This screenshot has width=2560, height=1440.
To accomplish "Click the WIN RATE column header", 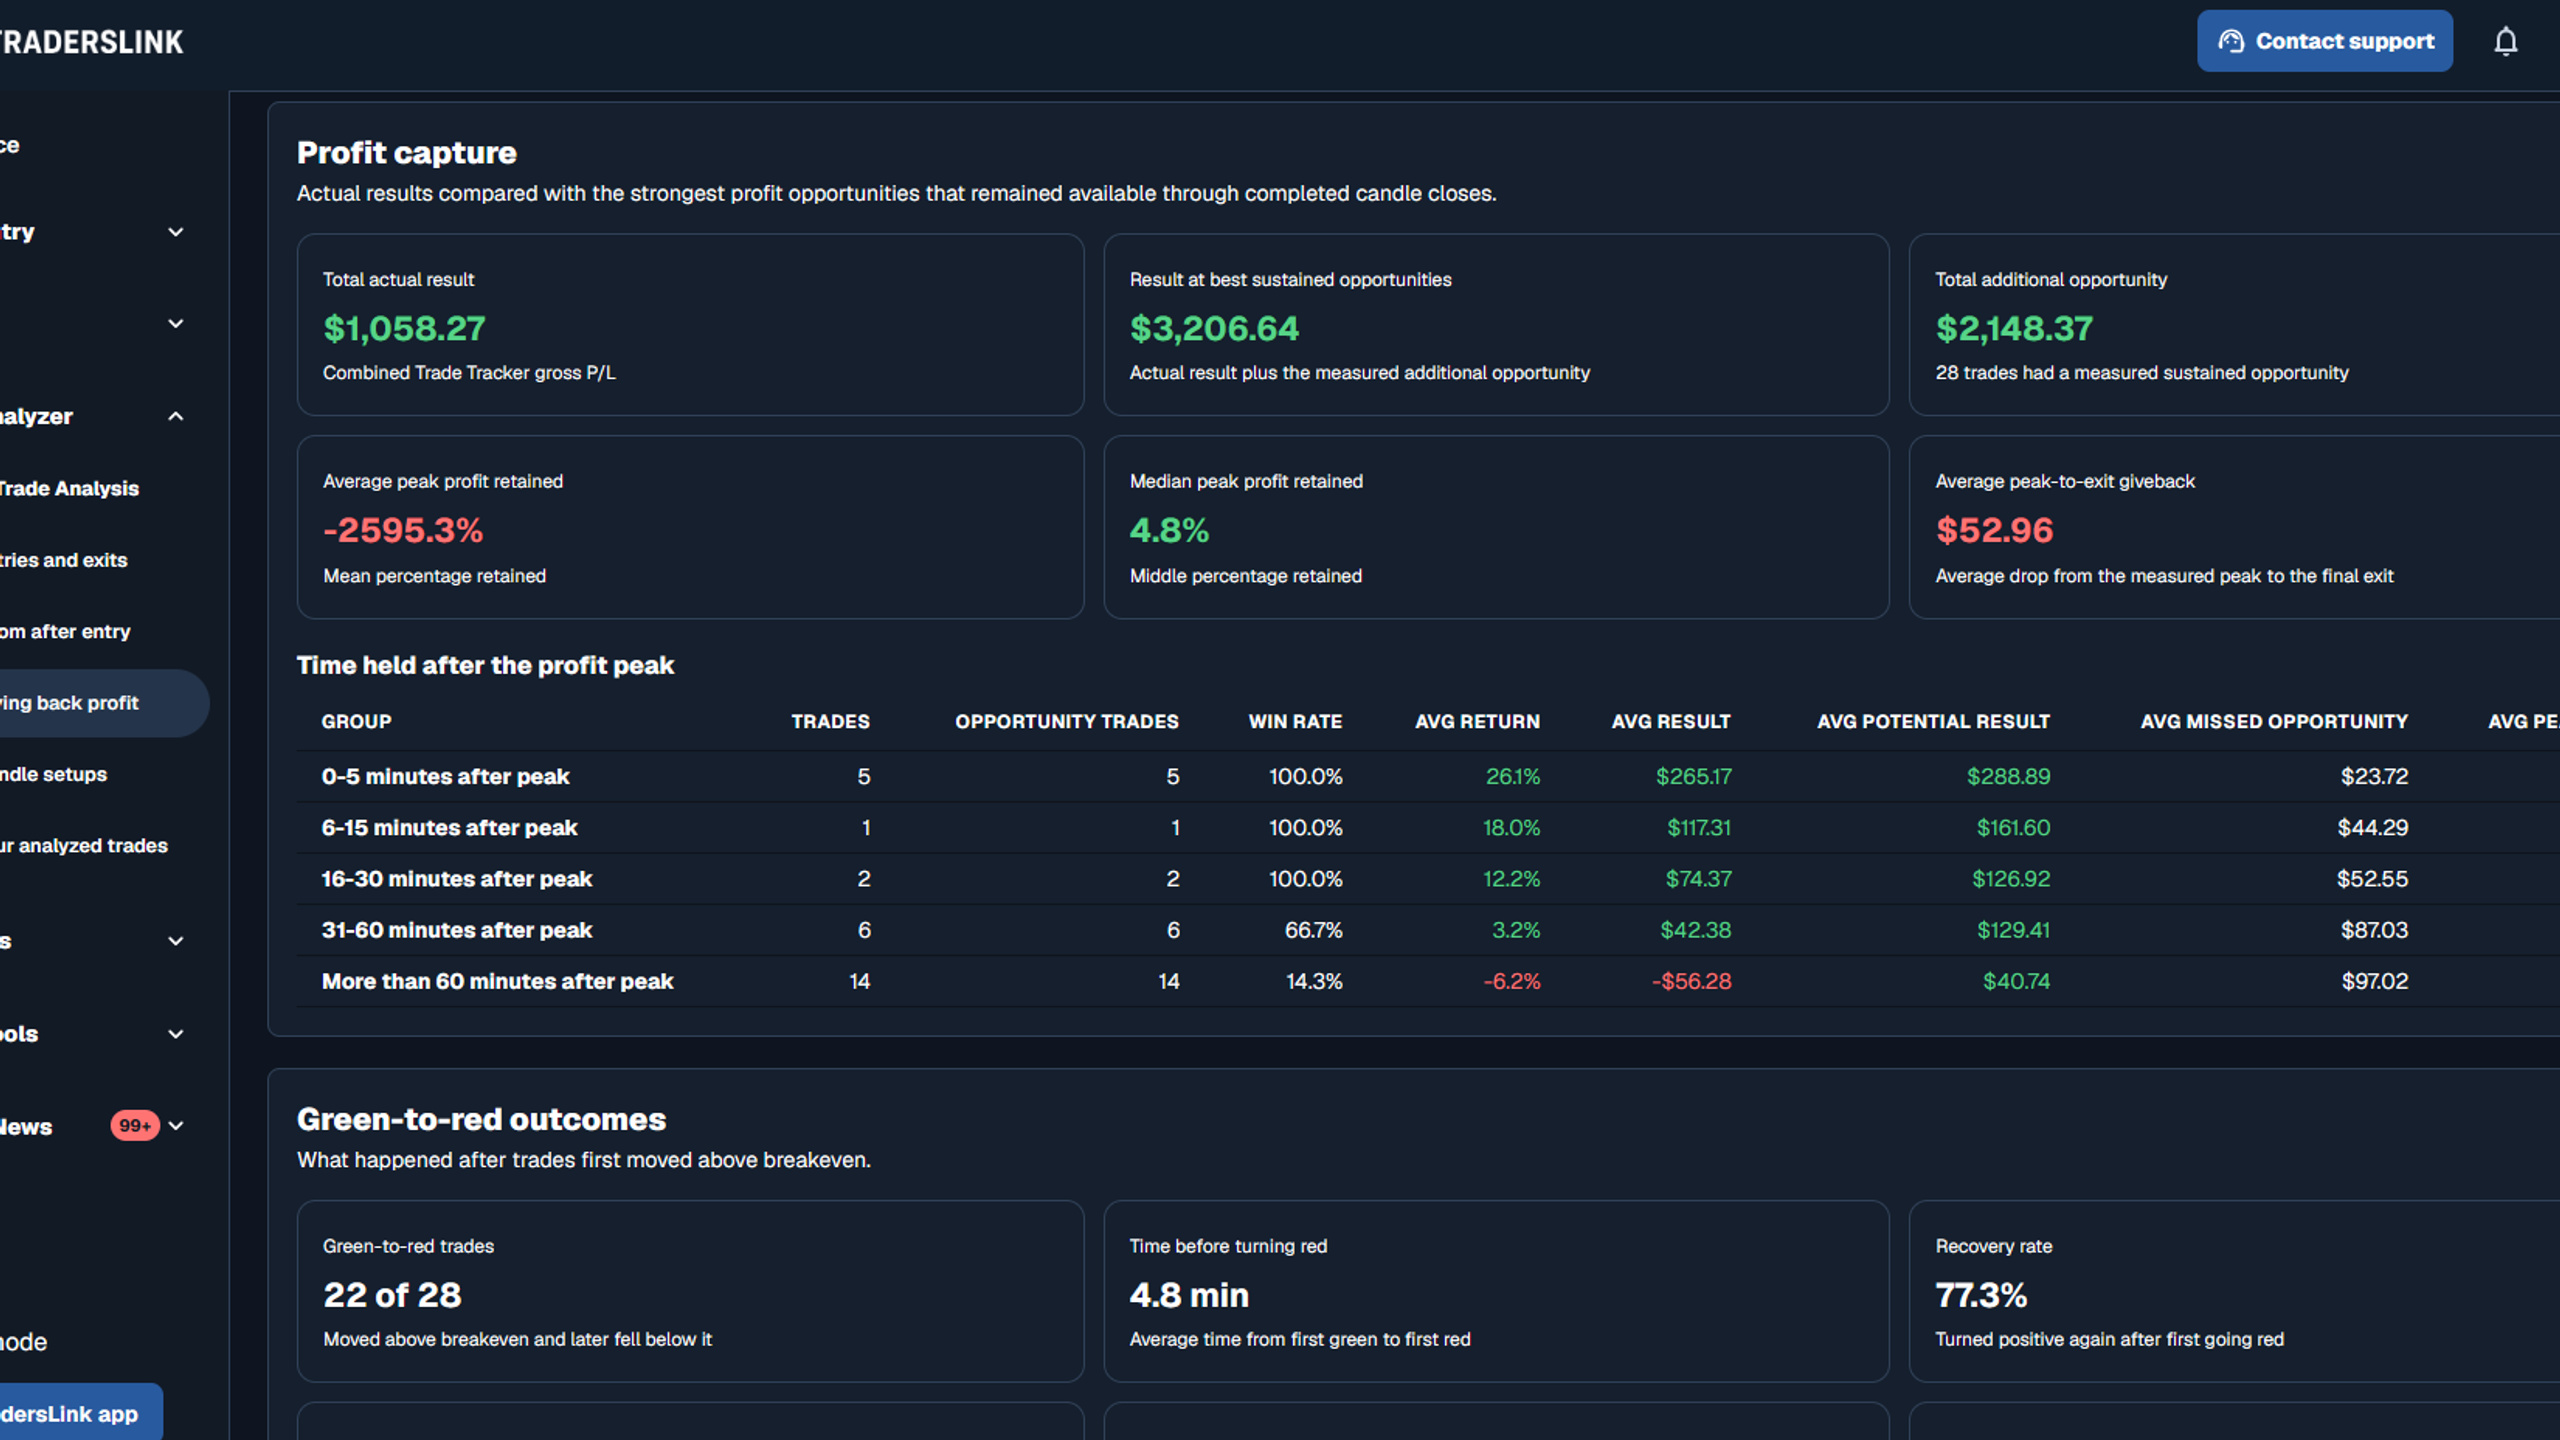I will click(1295, 722).
